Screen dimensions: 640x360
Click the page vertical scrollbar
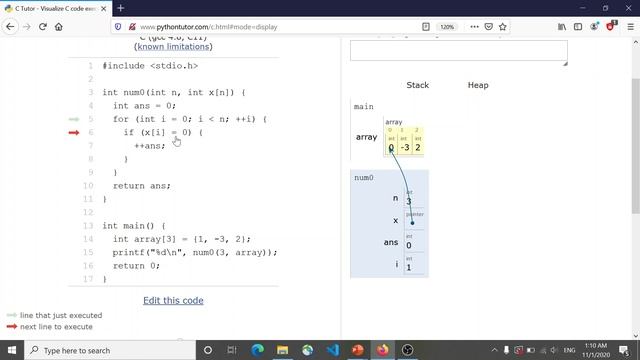[x=636, y=146]
